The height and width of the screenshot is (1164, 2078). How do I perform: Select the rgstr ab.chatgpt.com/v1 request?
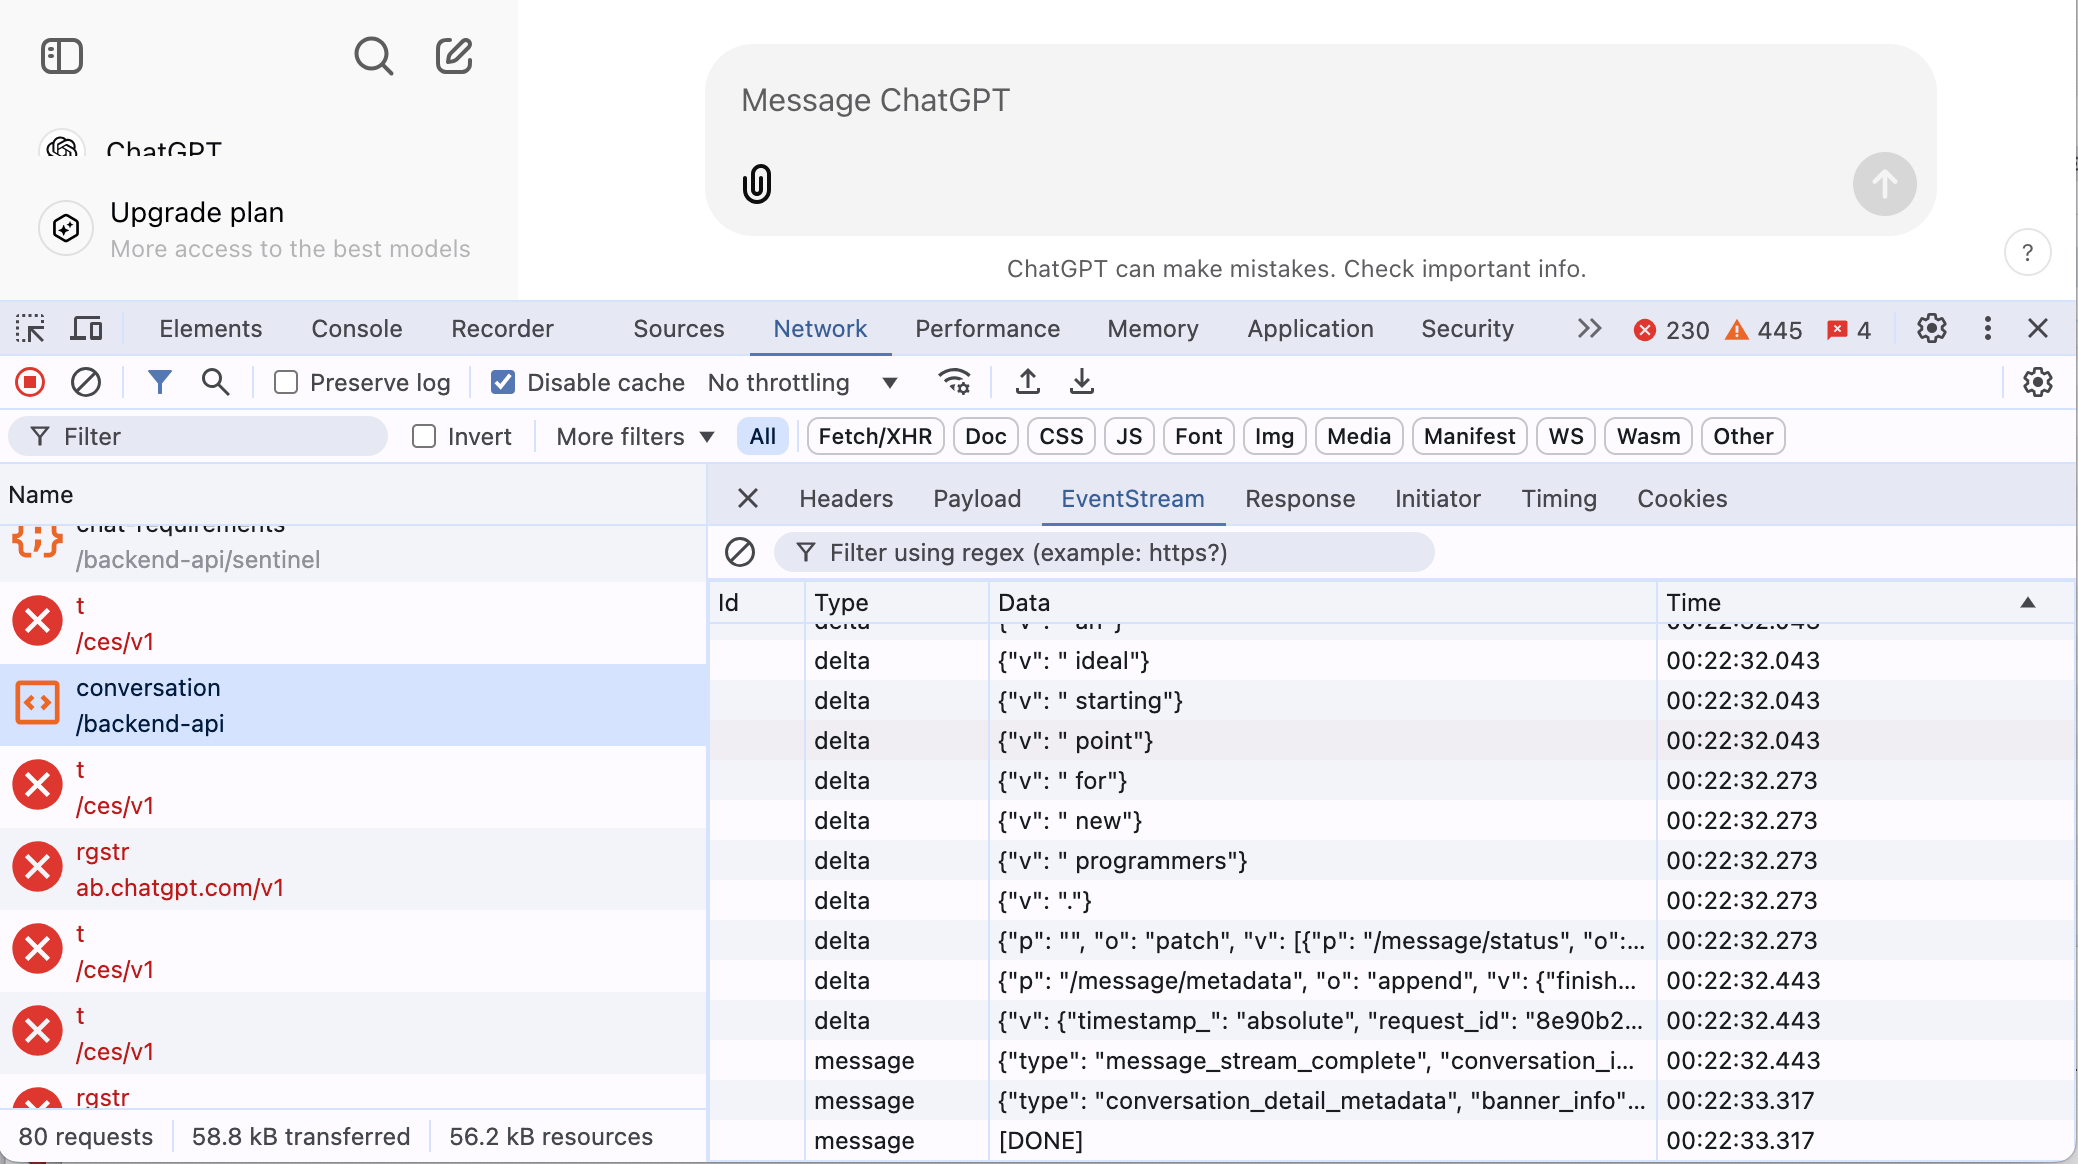353,869
